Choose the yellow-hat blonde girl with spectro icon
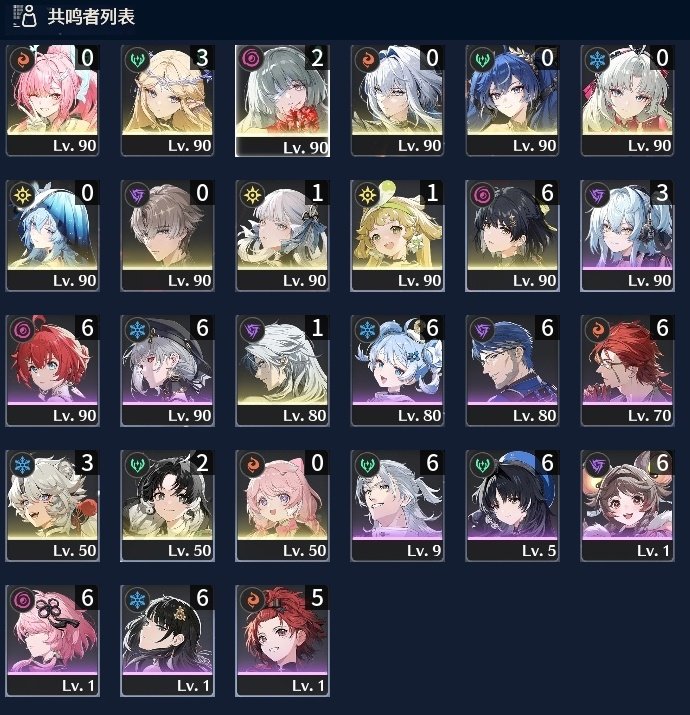This screenshot has width=690, height=715. [x=397, y=235]
